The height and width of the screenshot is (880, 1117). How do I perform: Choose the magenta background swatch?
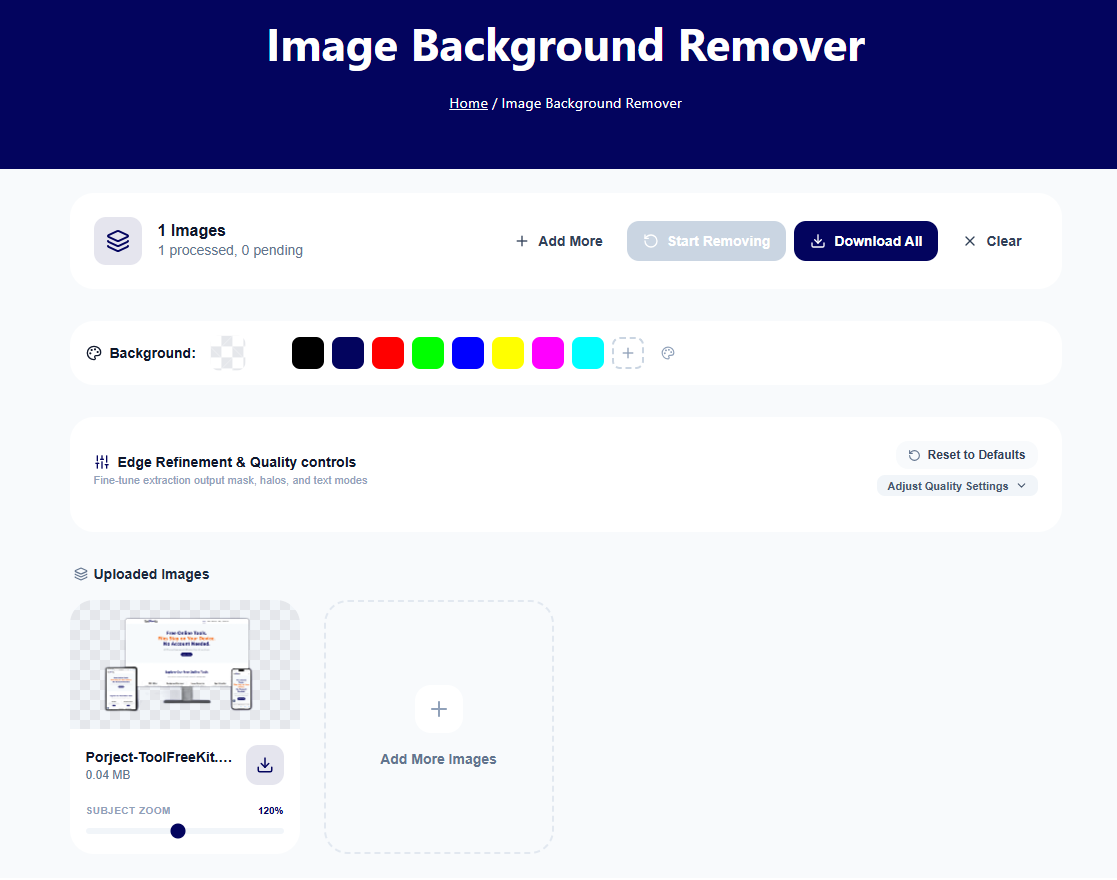pos(548,353)
